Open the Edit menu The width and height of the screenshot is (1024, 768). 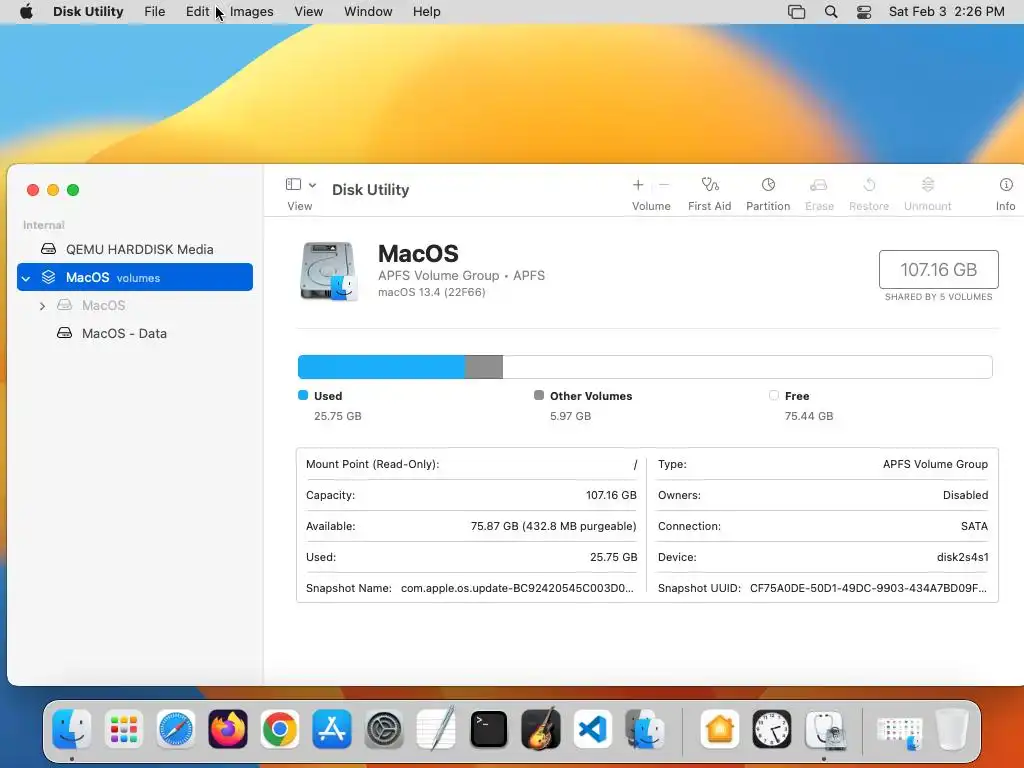pos(197,12)
